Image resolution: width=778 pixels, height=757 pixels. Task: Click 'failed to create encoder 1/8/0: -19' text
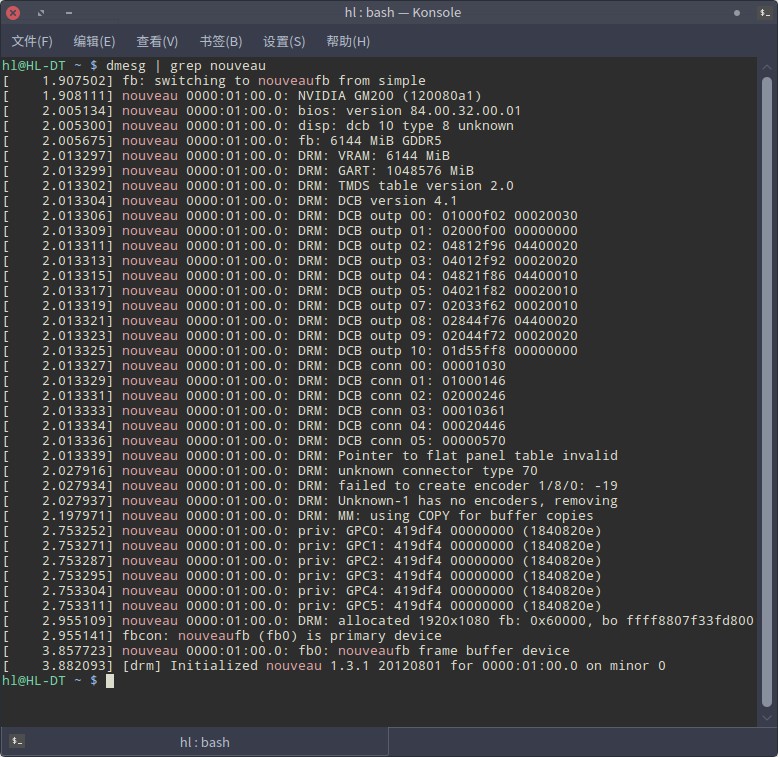pos(478,486)
